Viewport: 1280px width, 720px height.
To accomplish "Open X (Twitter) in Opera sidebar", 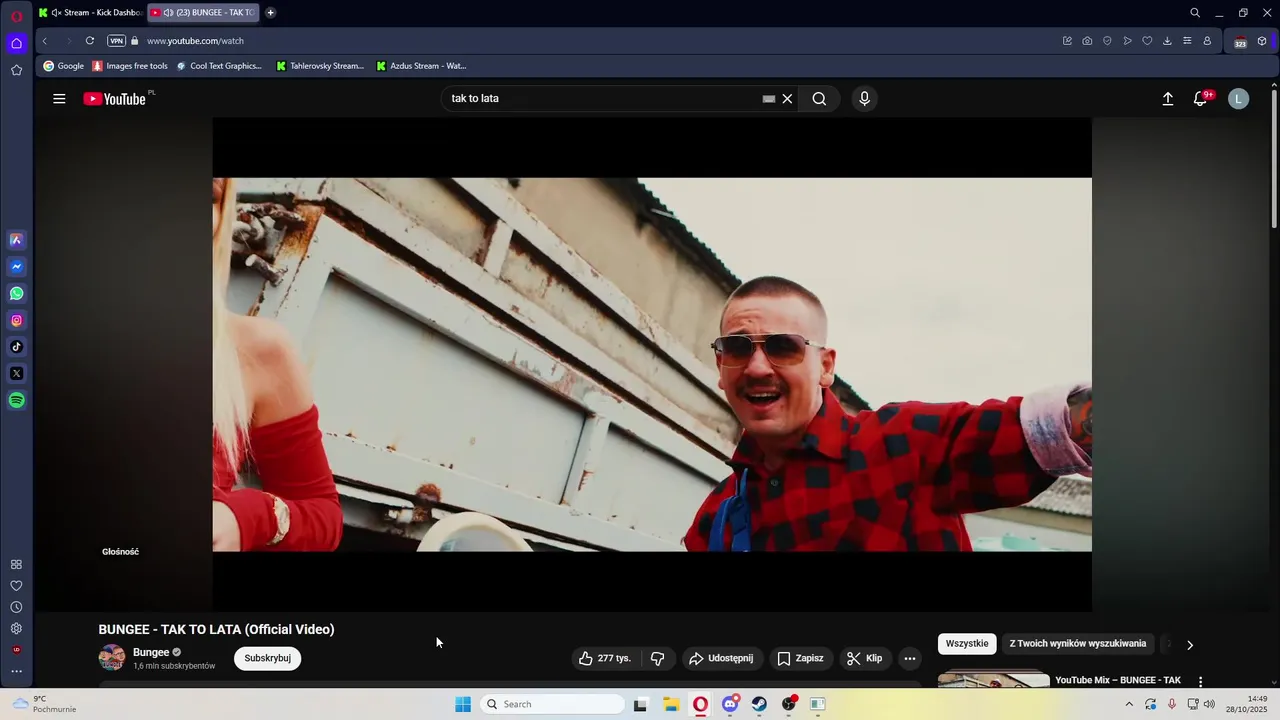I will tap(16, 373).
